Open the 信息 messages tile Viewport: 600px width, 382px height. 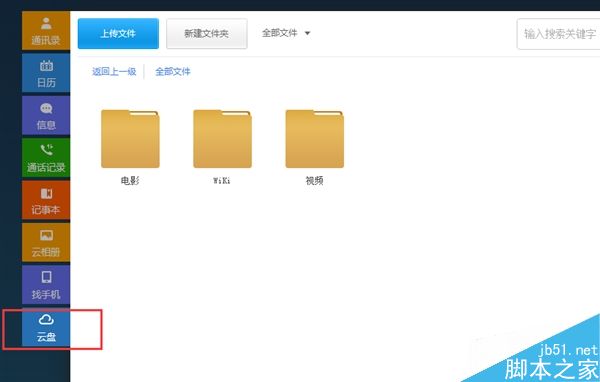point(46,115)
